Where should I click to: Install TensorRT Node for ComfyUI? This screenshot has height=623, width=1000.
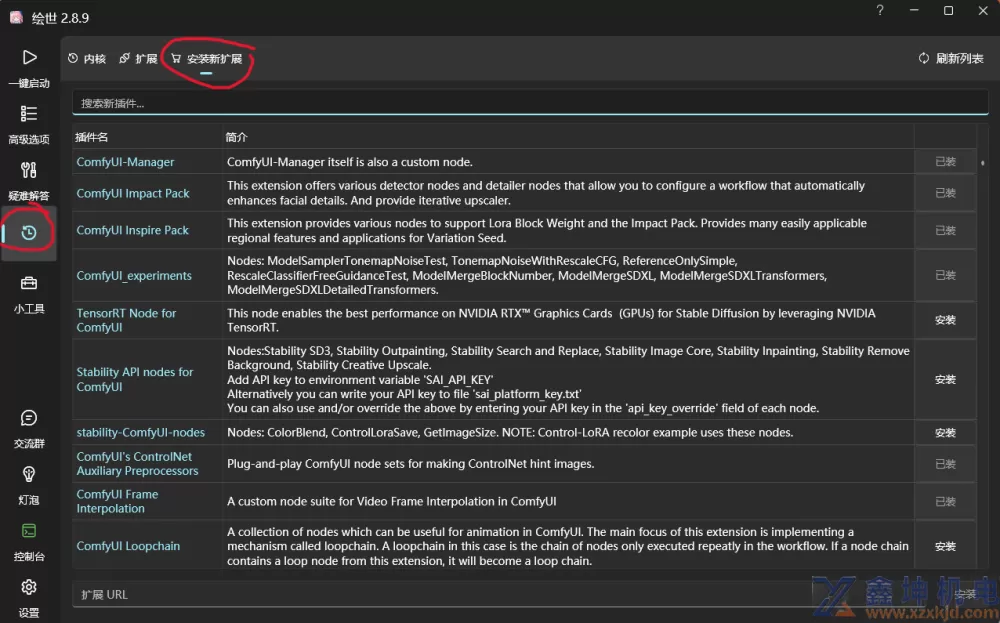click(x=945, y=320)
